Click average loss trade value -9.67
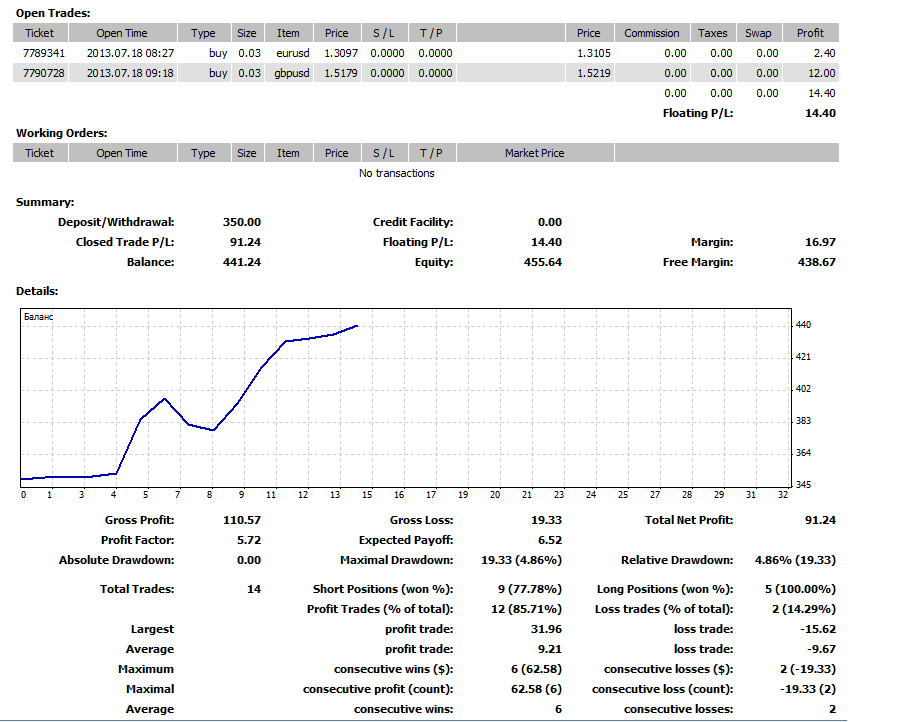 click(x=821, y=649)
